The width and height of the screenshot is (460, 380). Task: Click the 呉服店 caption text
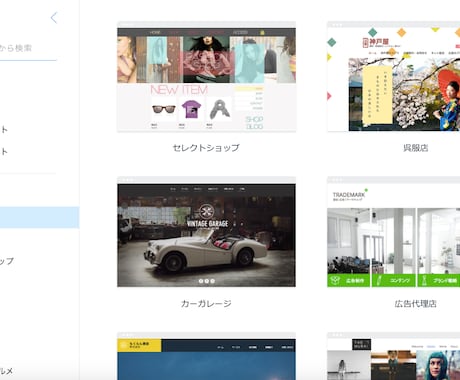point(416,148)
